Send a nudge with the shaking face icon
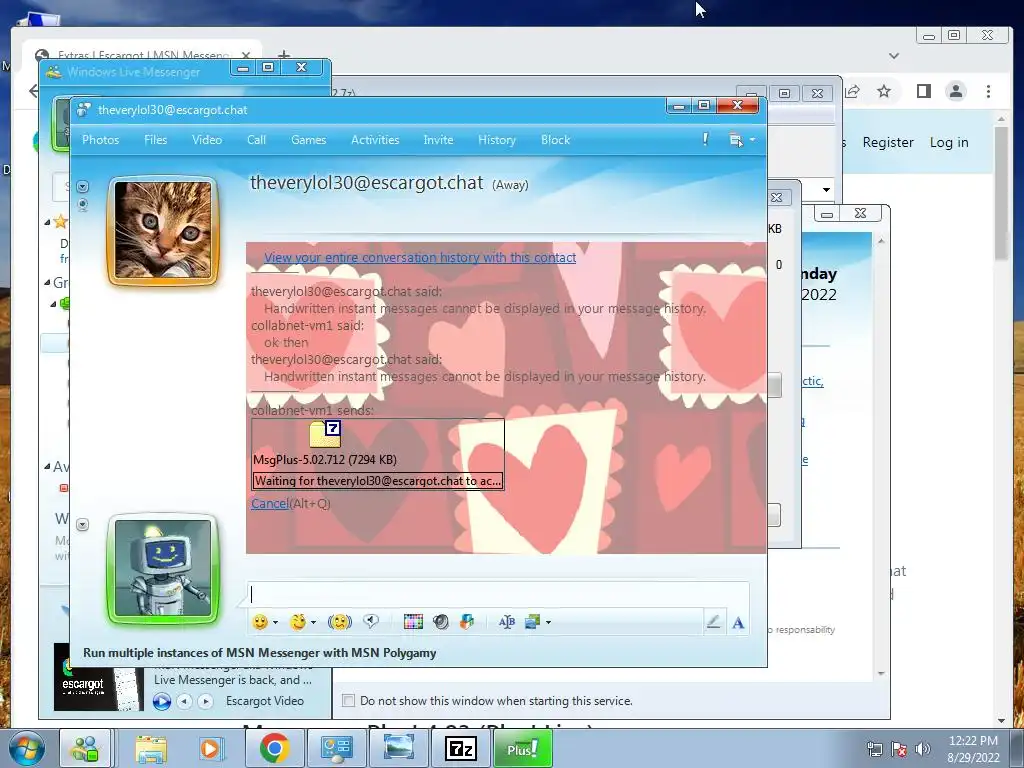1024x768 pixels. [340, 622]
